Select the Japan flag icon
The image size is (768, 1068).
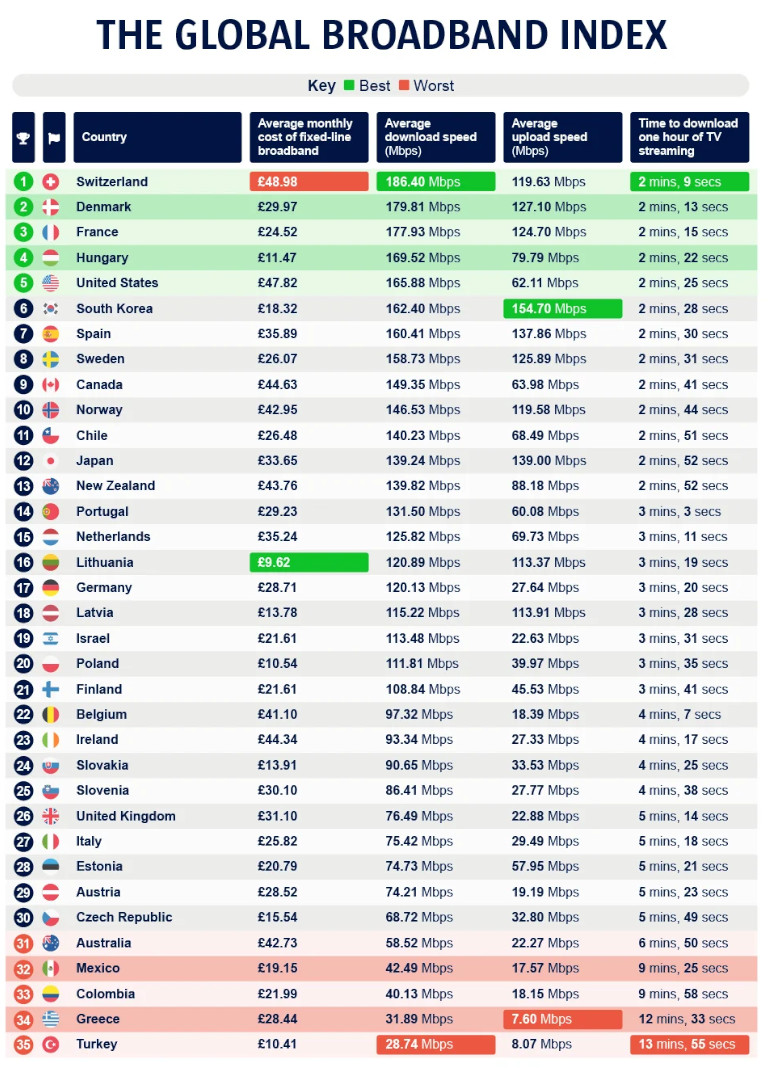pos(50,461)
